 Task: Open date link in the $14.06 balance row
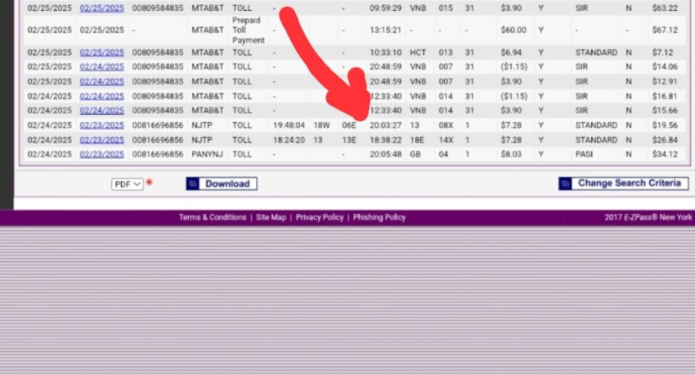[102, 66]
